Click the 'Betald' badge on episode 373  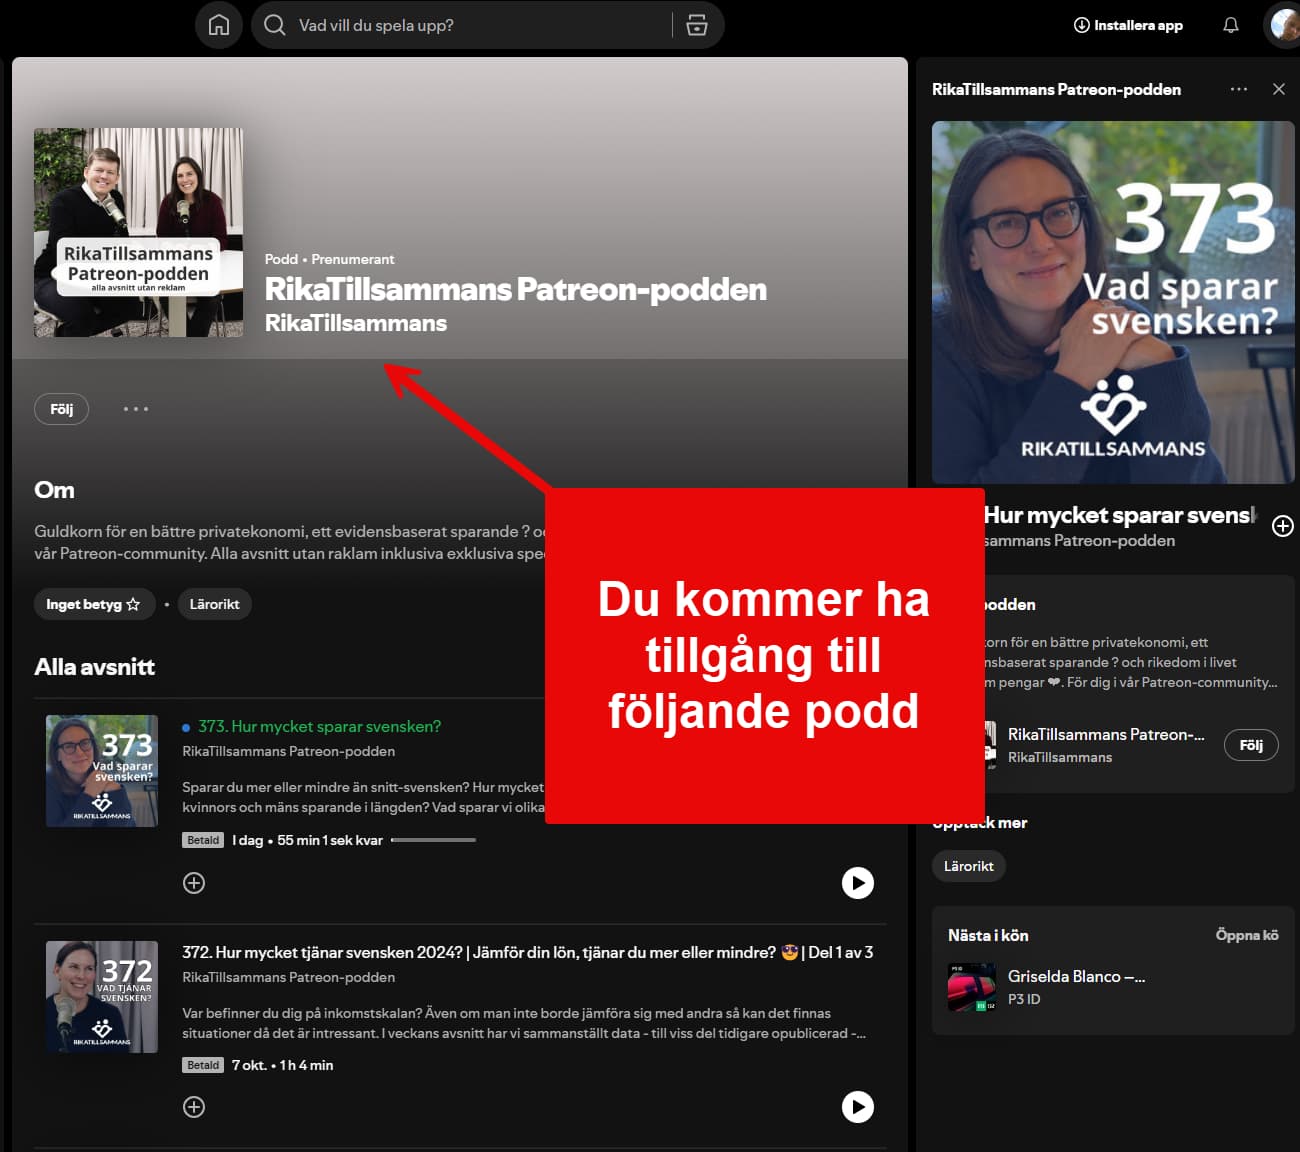coord(203,840)
